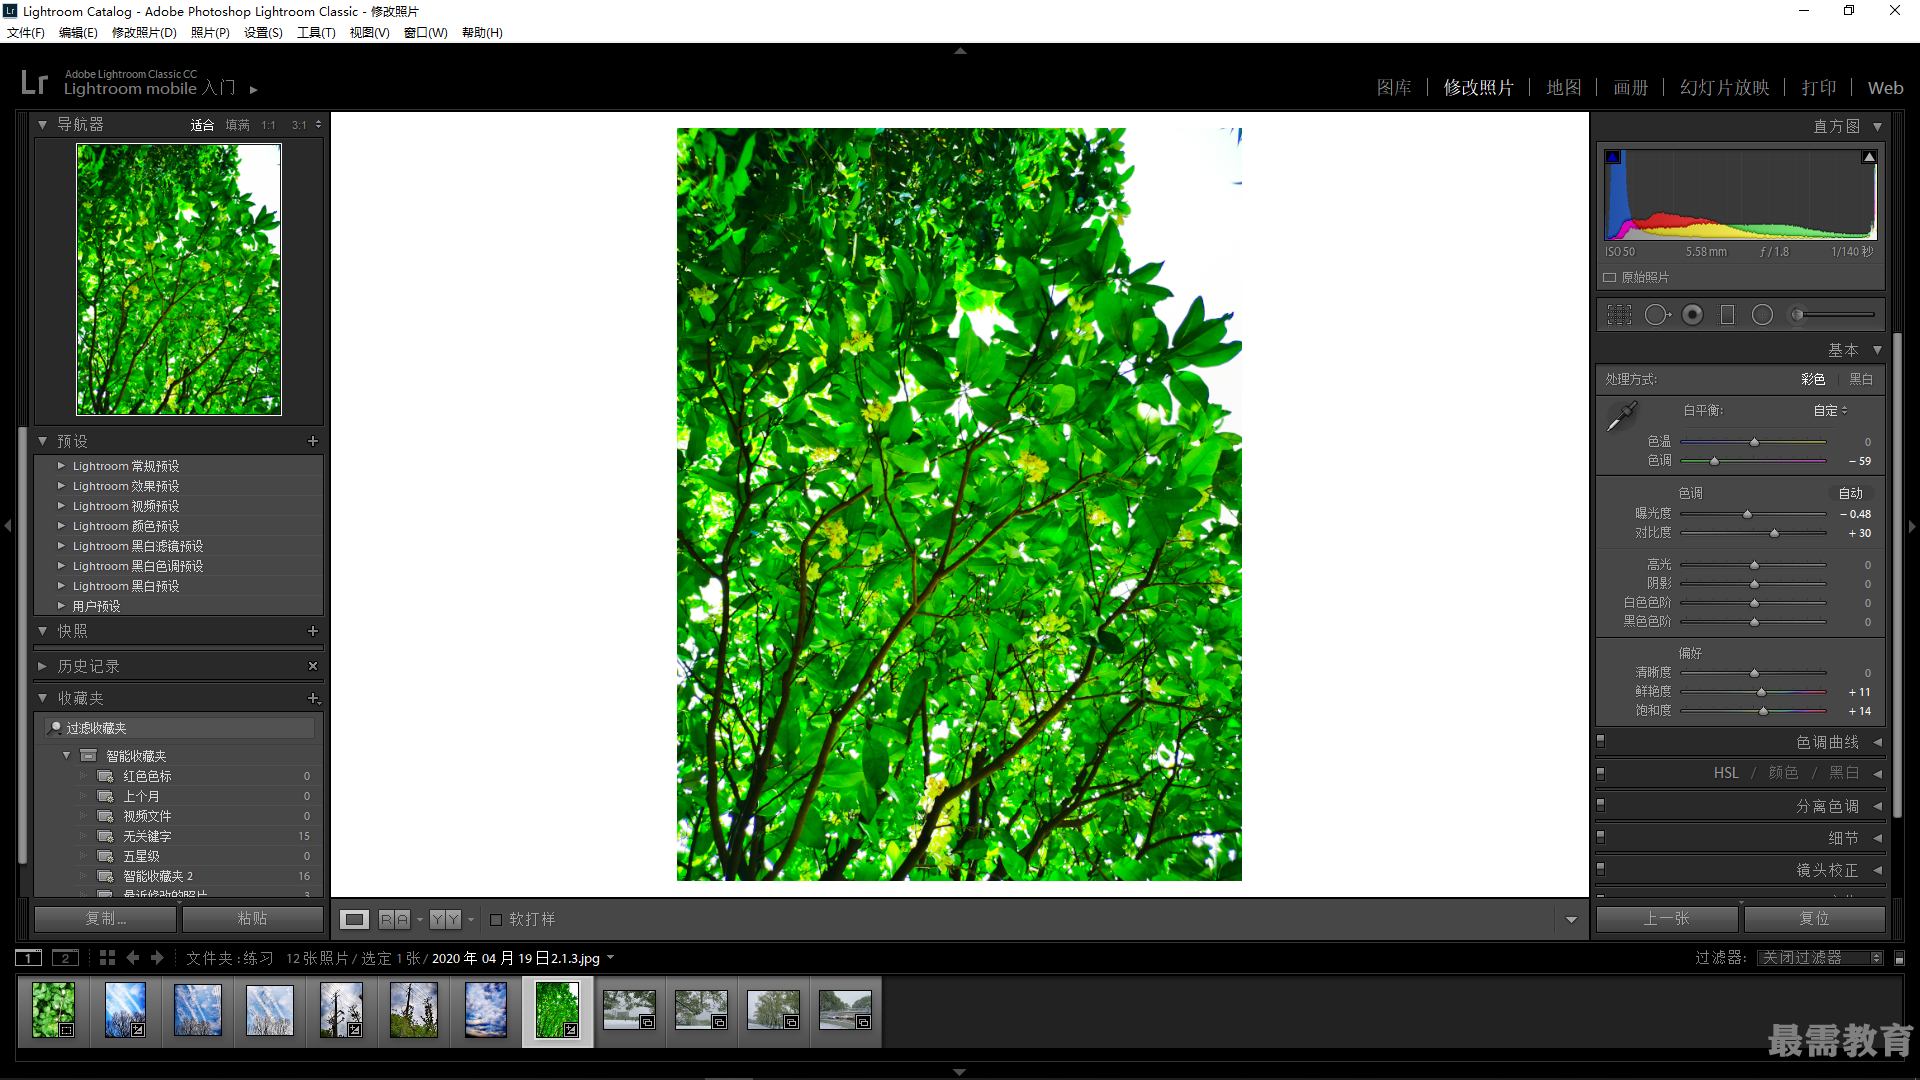Toggle highlight clipping indicator in histogram
Screen dimensions: 1920x1080
(1869, 157)
